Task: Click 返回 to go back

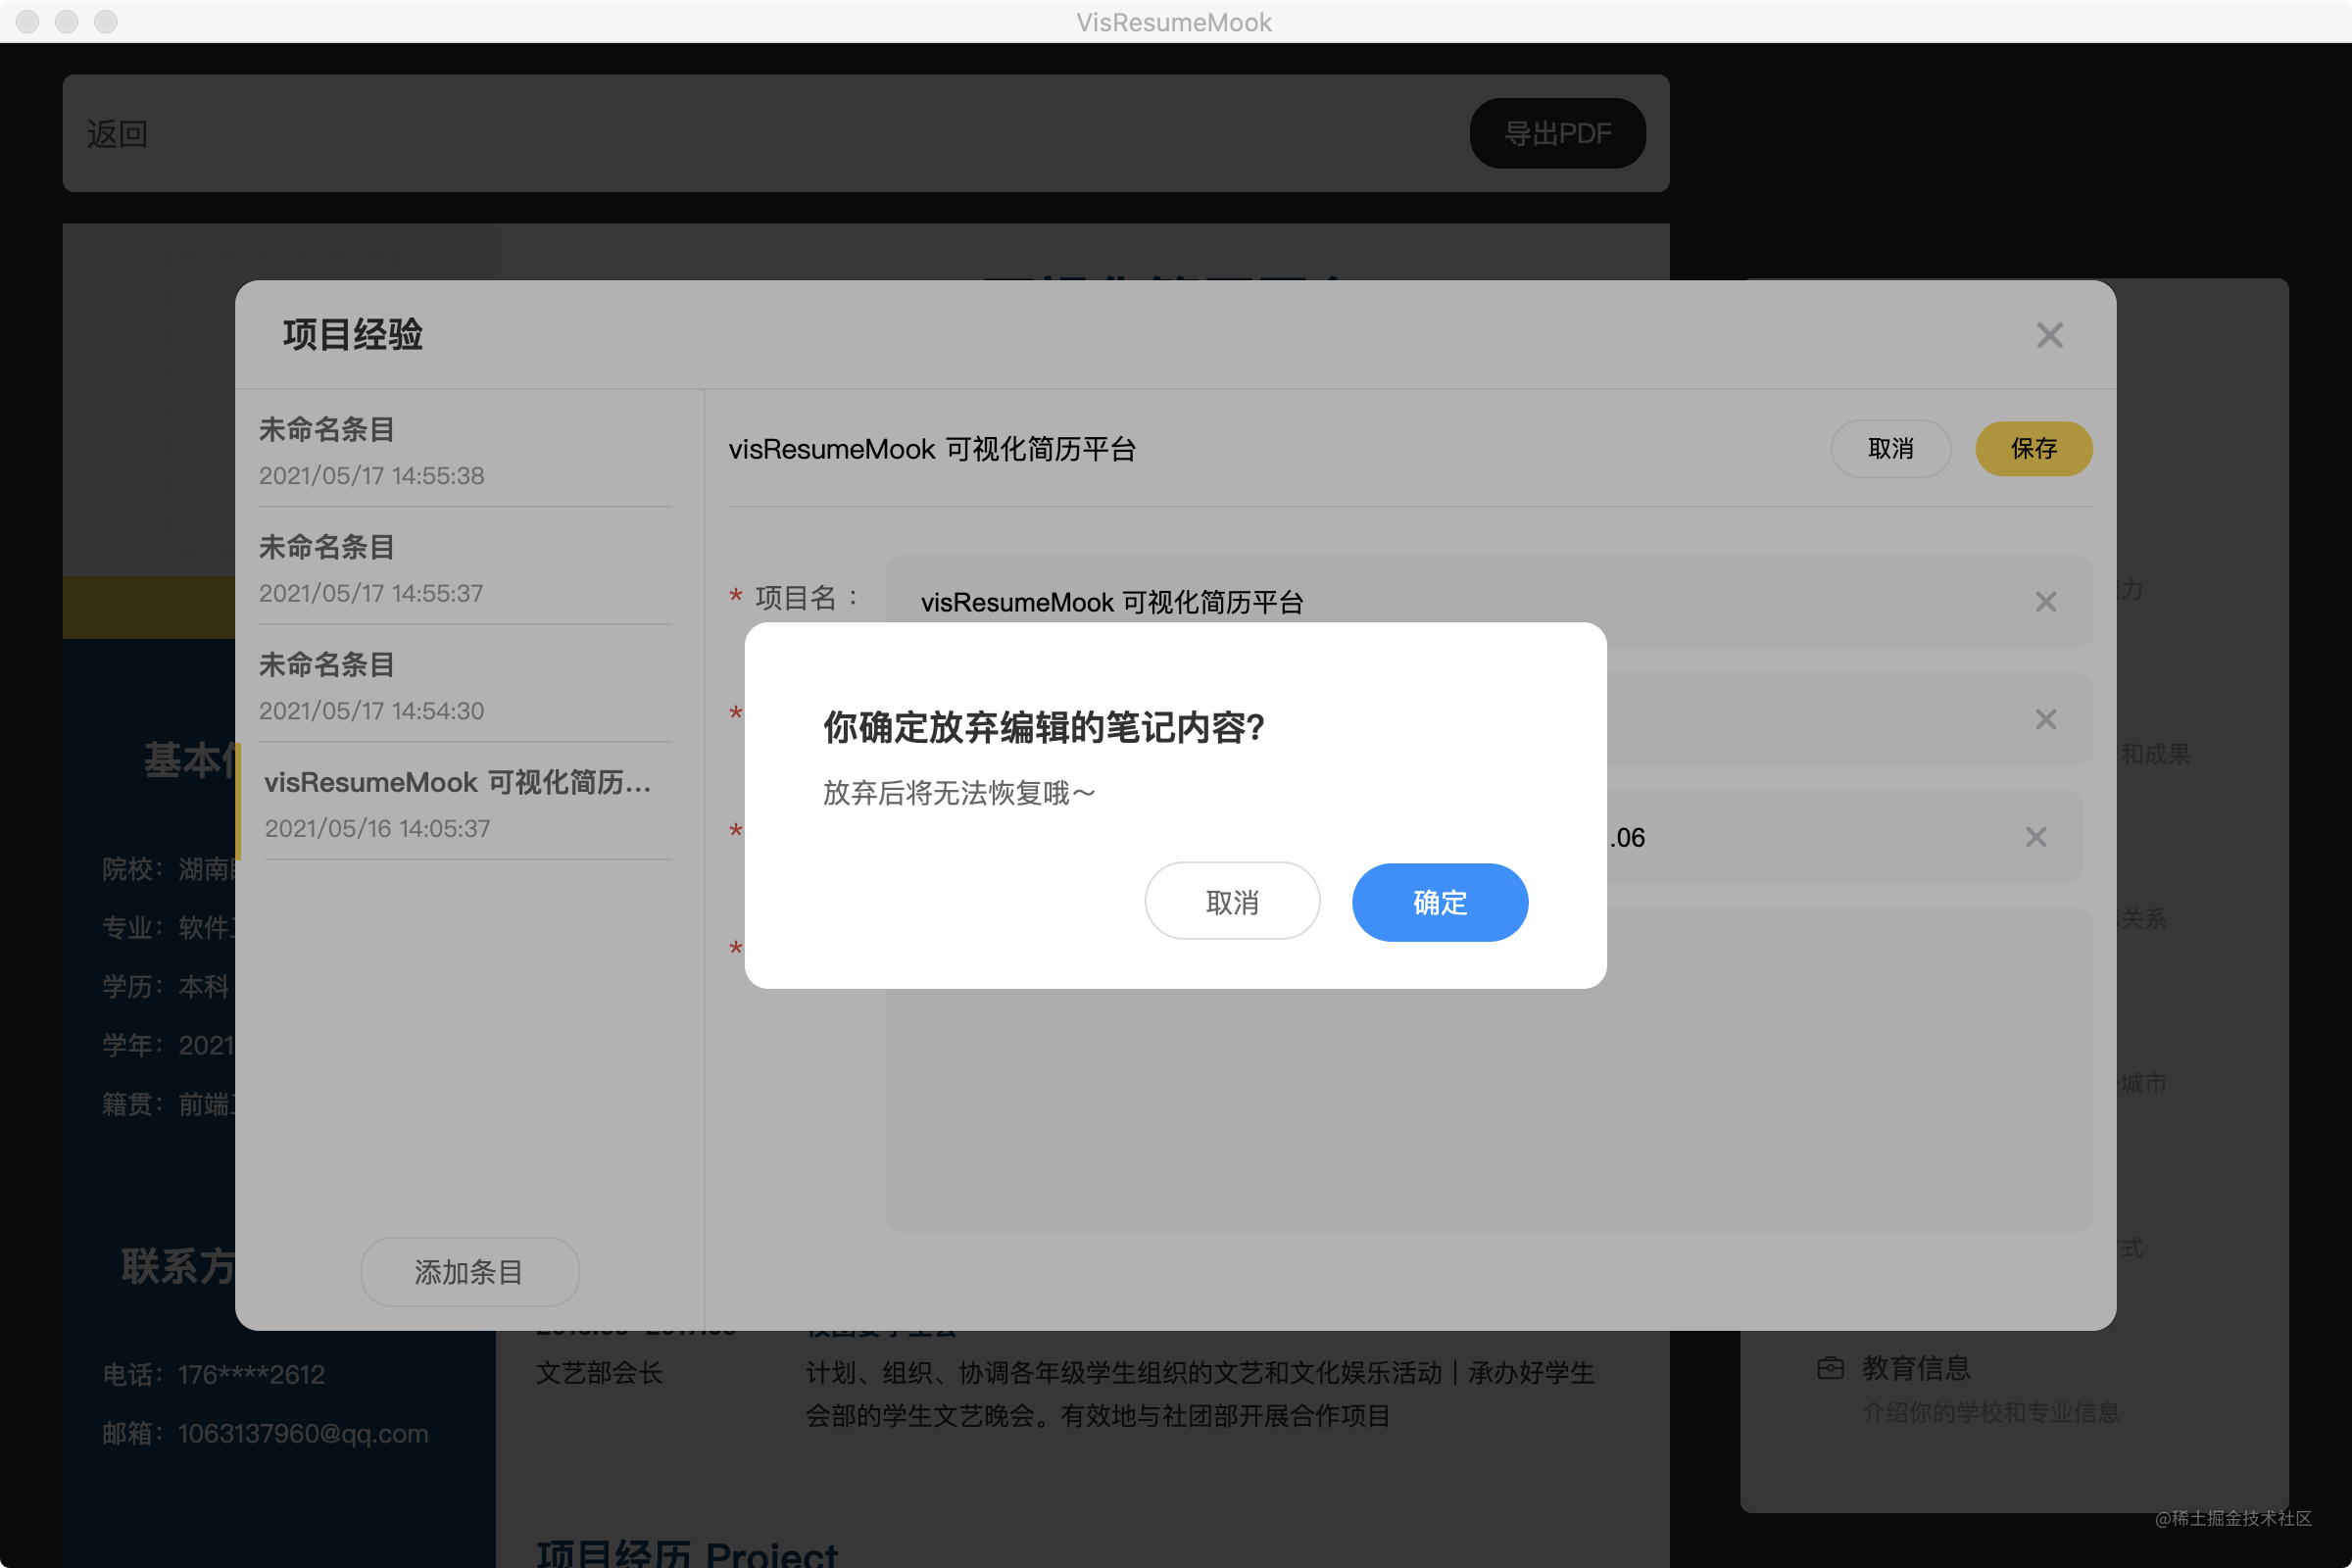Action: coord(118,133)
